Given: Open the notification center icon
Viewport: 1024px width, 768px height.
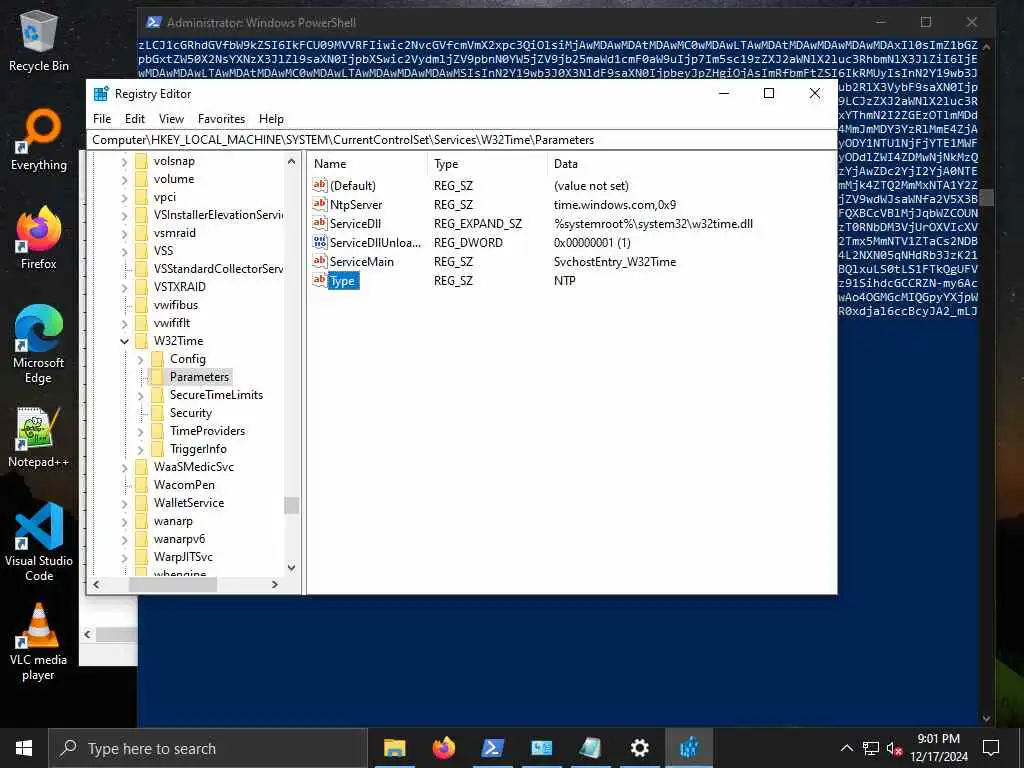Looking at the screenshot, I should pyautogui.click(x=991, y=748).
